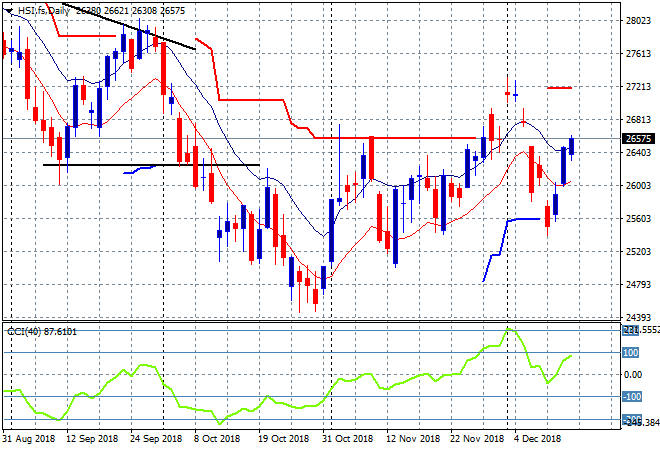Select the long red horizontal resistance line at 26575
660x450 pixels.
click(395, 138)
